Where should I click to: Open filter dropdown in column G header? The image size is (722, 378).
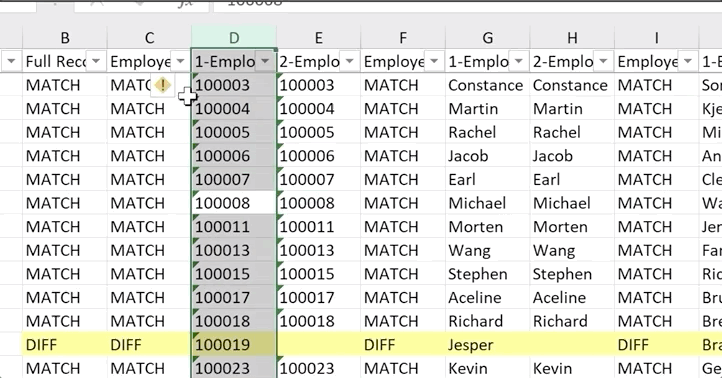point(518,61)
